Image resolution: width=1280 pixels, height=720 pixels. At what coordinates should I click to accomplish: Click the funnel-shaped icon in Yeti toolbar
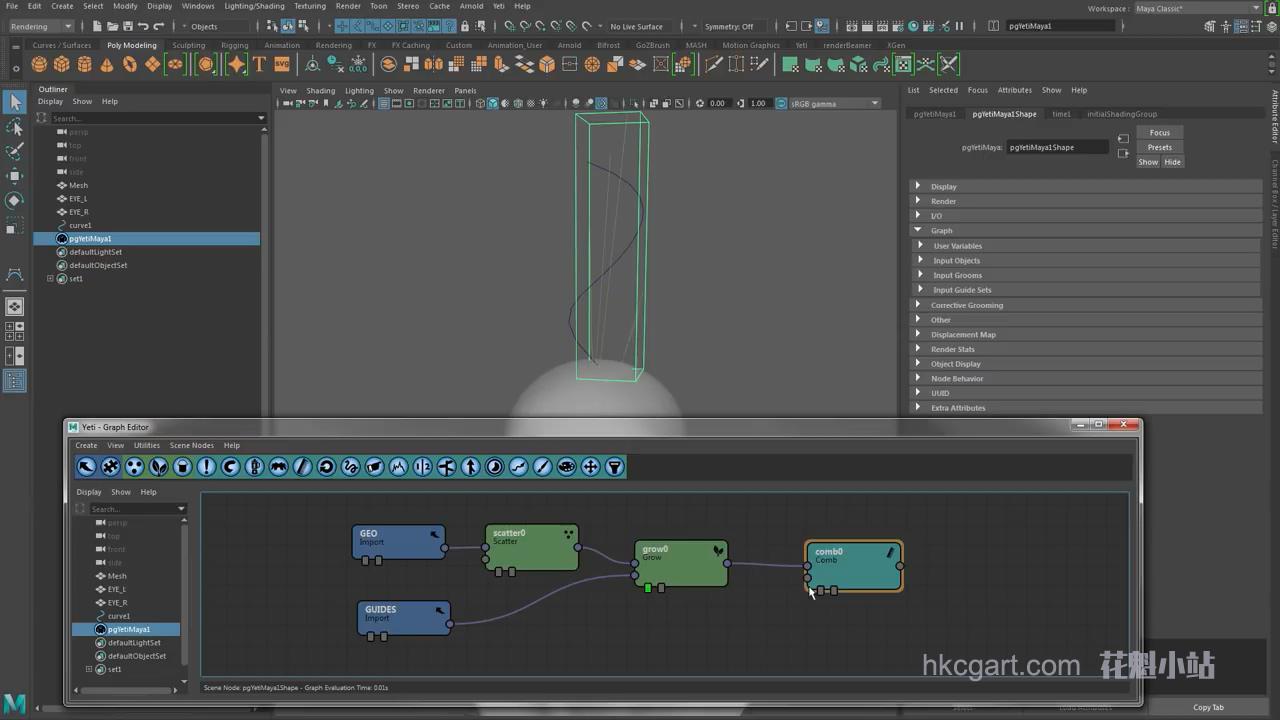coord(614,467)
